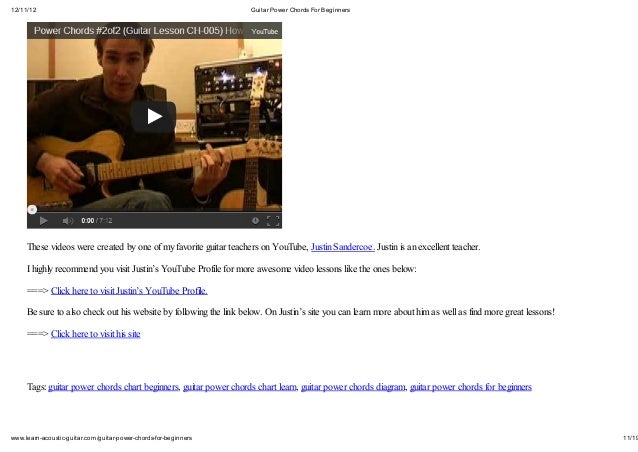638x452 pixels.
Task: Open the Justin Sandercoe link
Action: 343,247
